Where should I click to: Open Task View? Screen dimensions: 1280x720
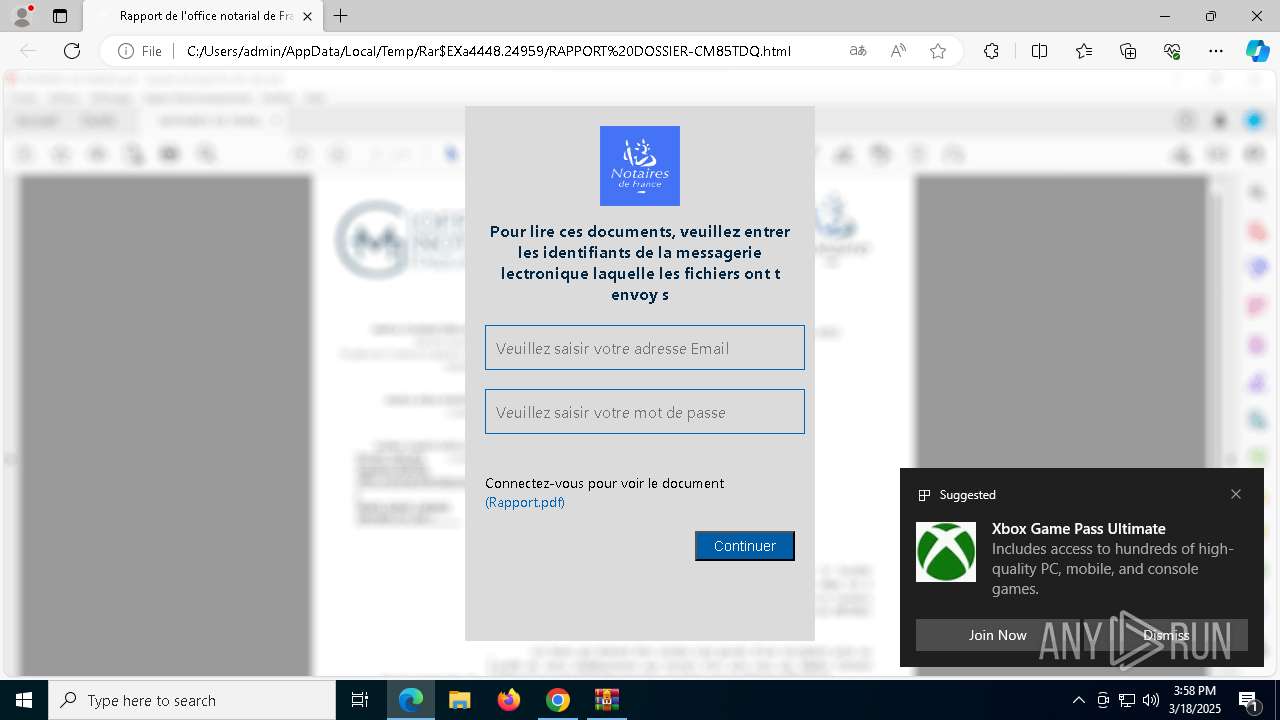360,700
